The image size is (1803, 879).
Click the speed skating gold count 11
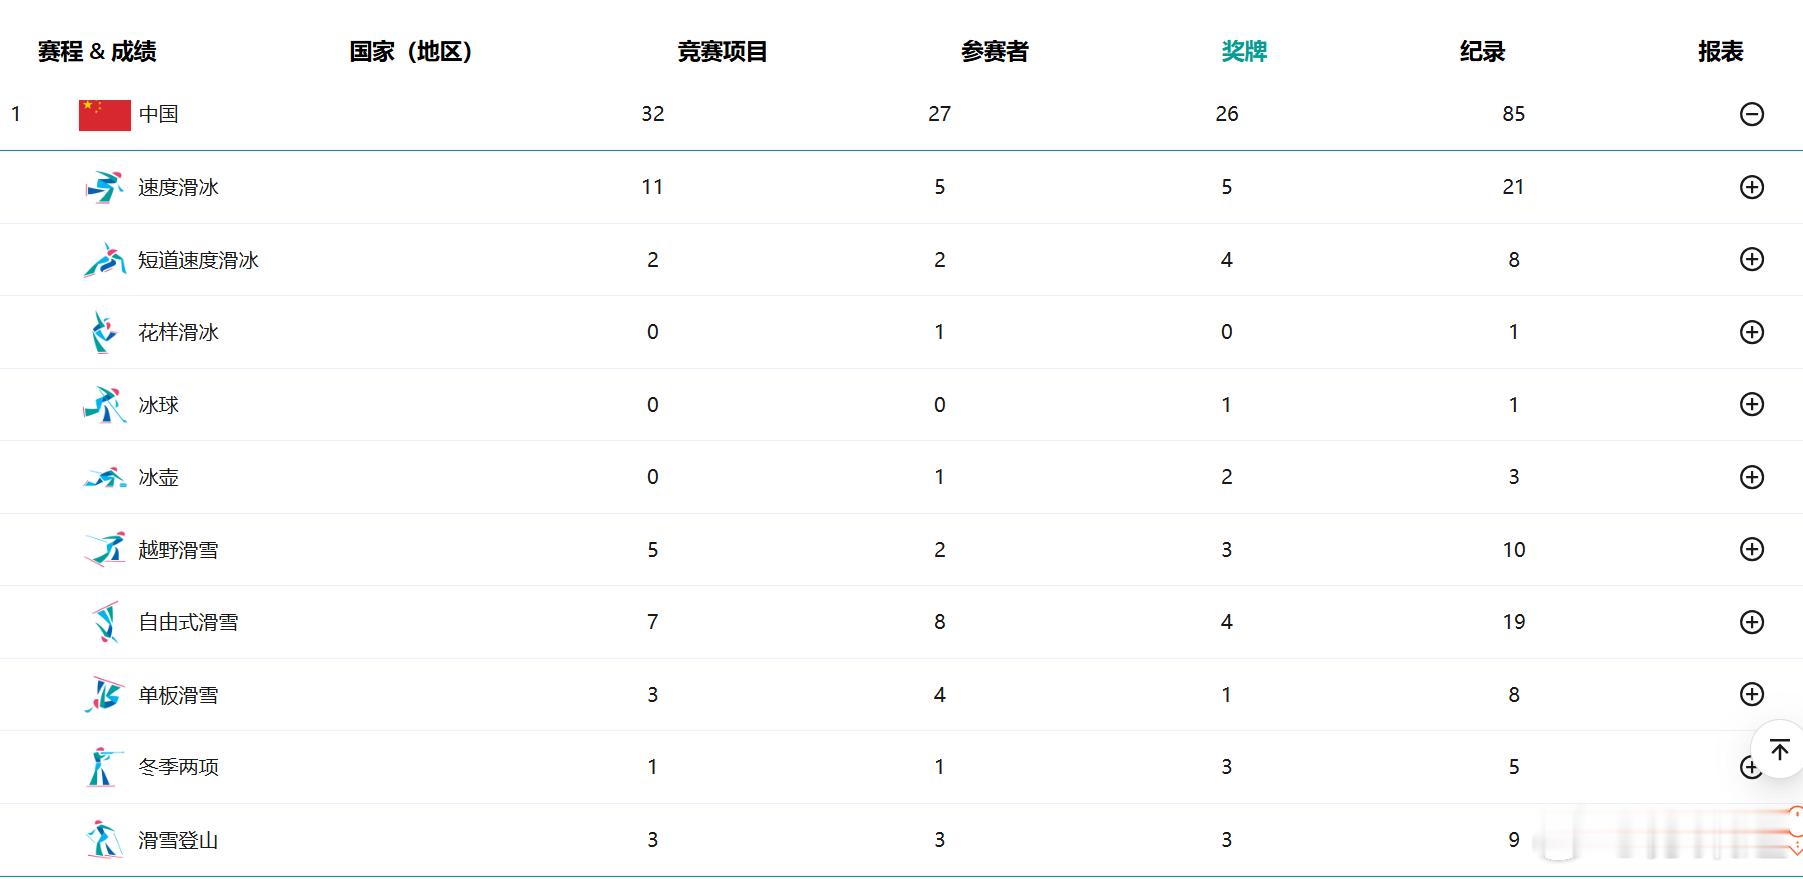pos(653,187)
